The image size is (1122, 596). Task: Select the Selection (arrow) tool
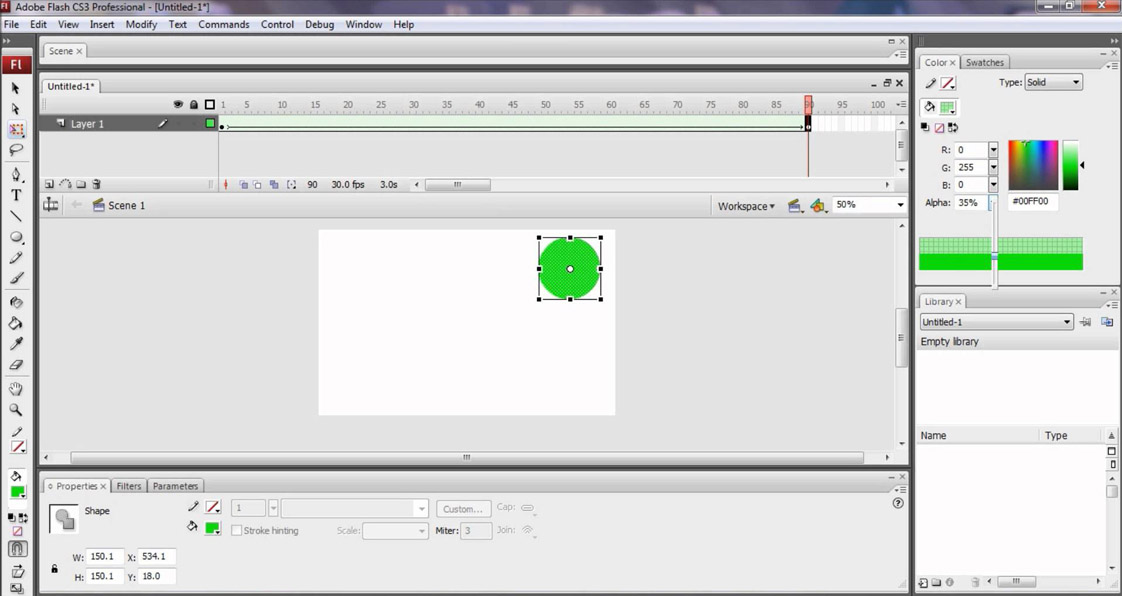pos(16,88)
